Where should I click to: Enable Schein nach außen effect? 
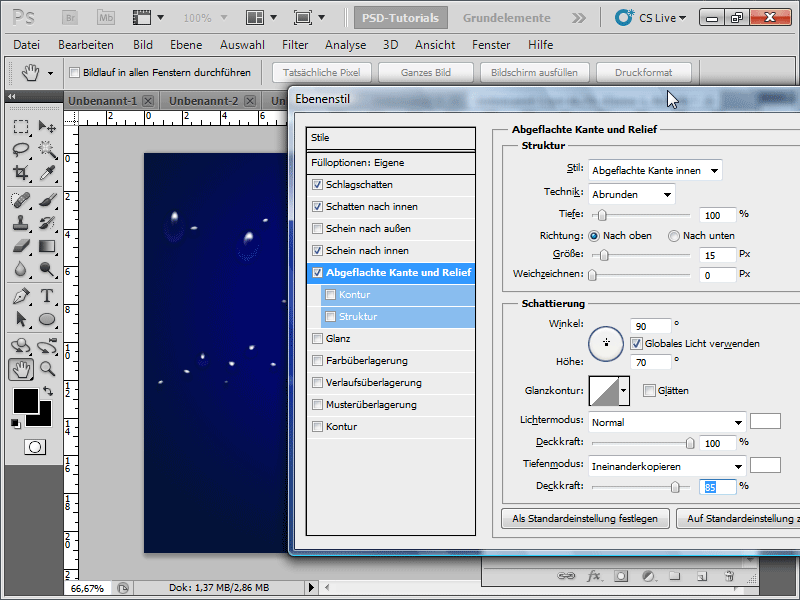[x=317, y=229]
